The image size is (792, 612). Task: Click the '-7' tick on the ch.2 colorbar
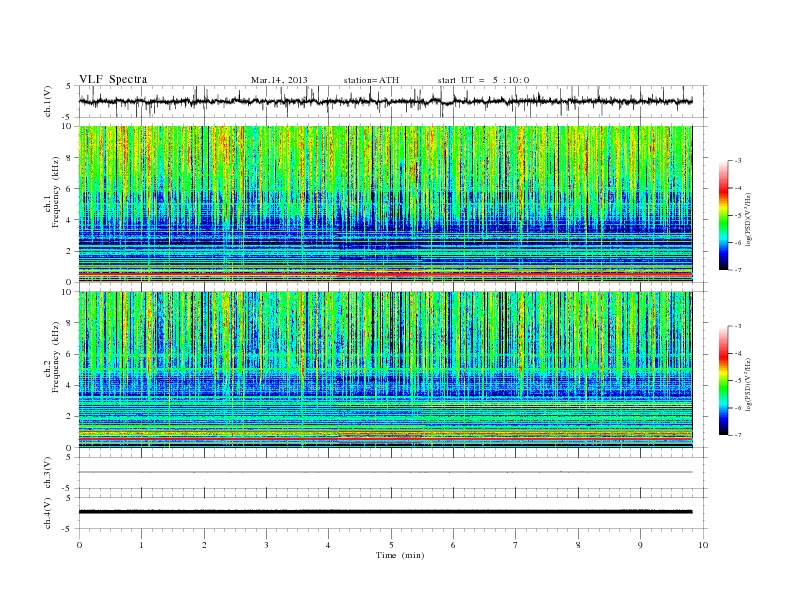pos(738,435)
